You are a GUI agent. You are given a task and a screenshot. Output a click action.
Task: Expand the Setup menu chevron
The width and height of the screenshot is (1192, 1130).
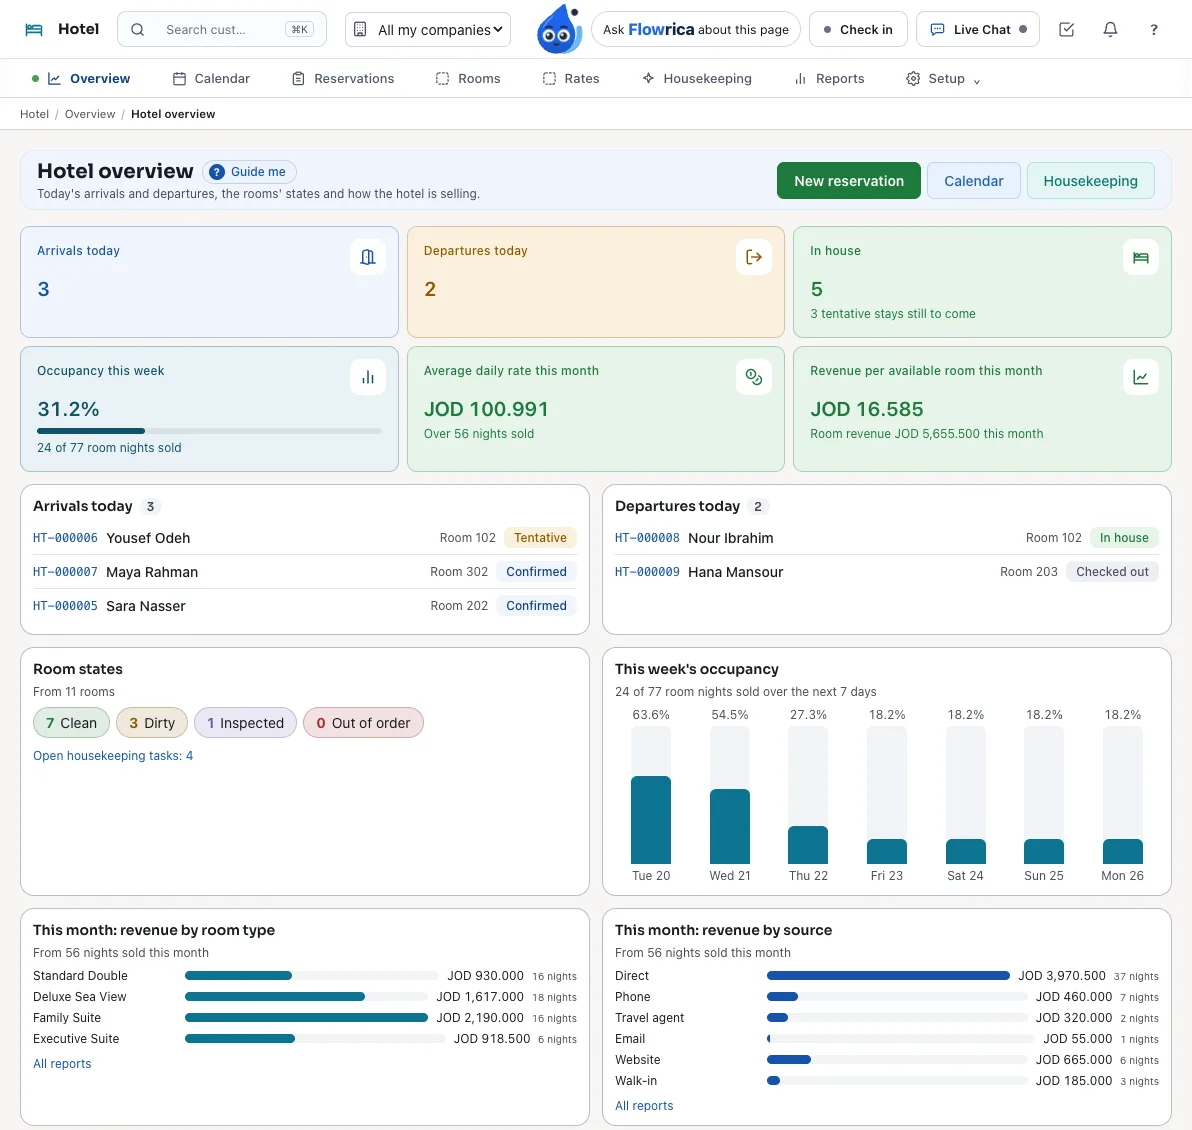pos(977,81)
